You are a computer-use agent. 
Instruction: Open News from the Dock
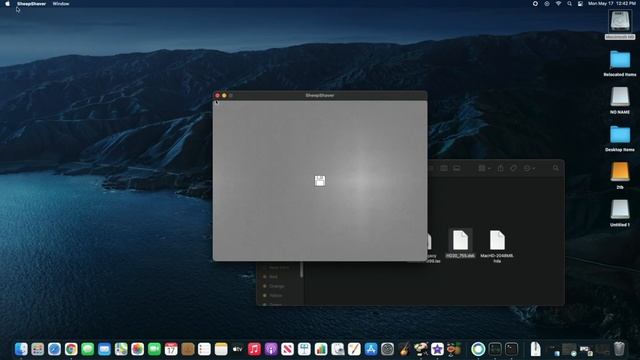287,349
